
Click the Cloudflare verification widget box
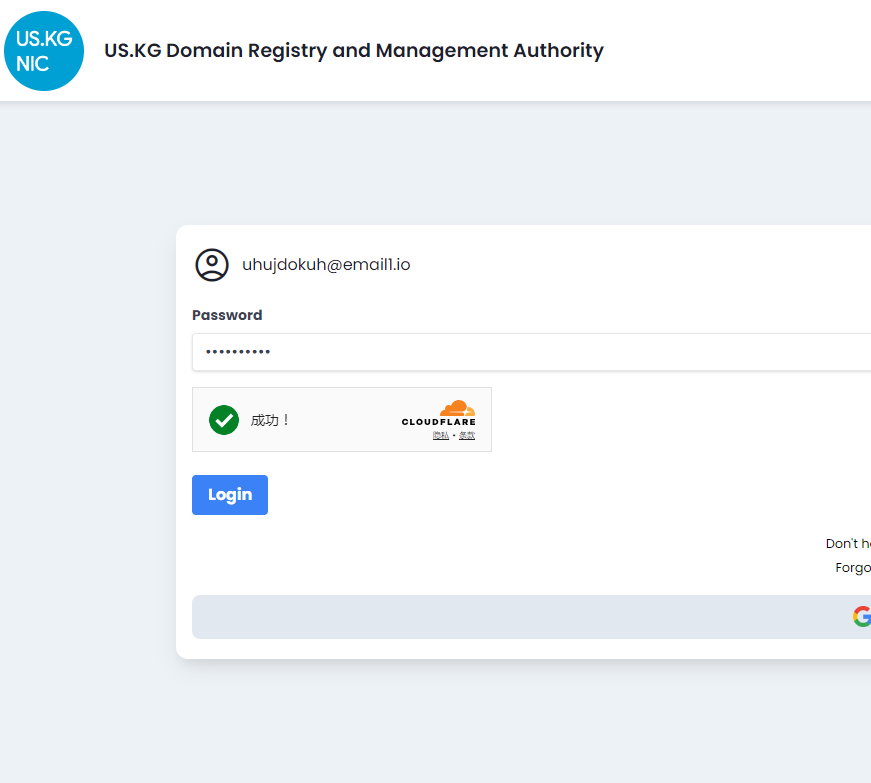[340, 420]
